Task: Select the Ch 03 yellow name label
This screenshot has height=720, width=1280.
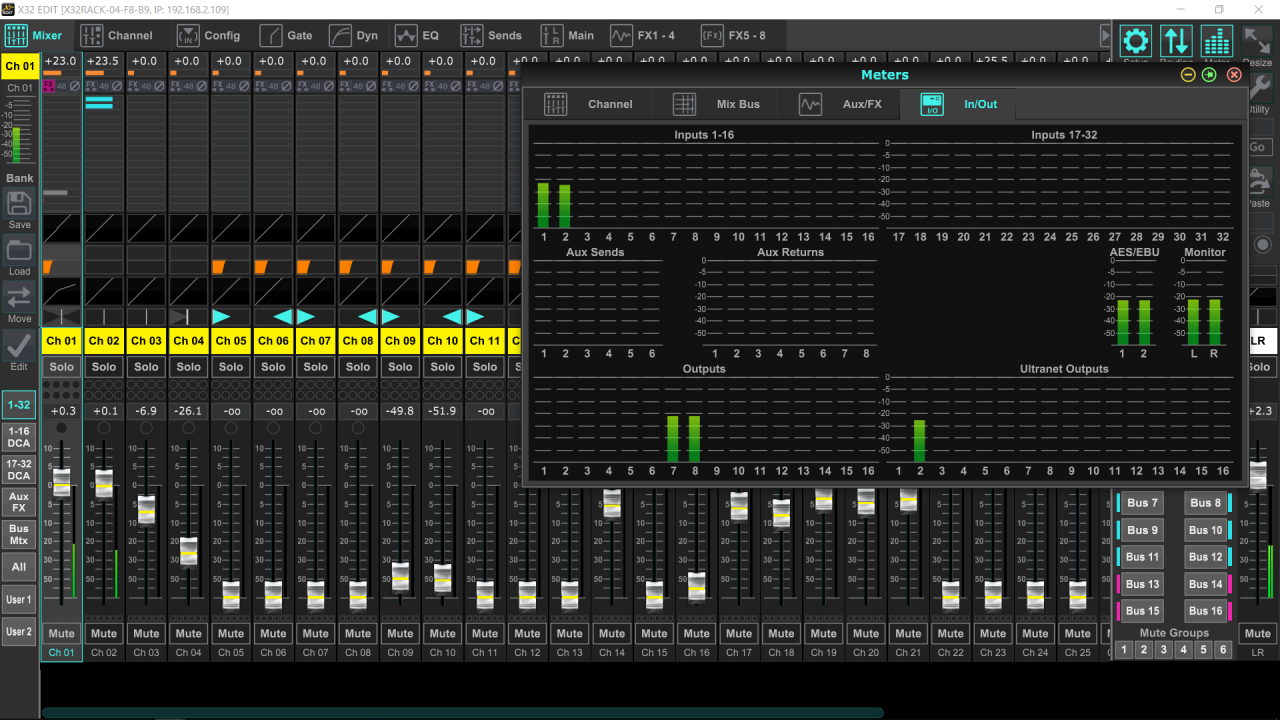Action: tap(146, 341)
